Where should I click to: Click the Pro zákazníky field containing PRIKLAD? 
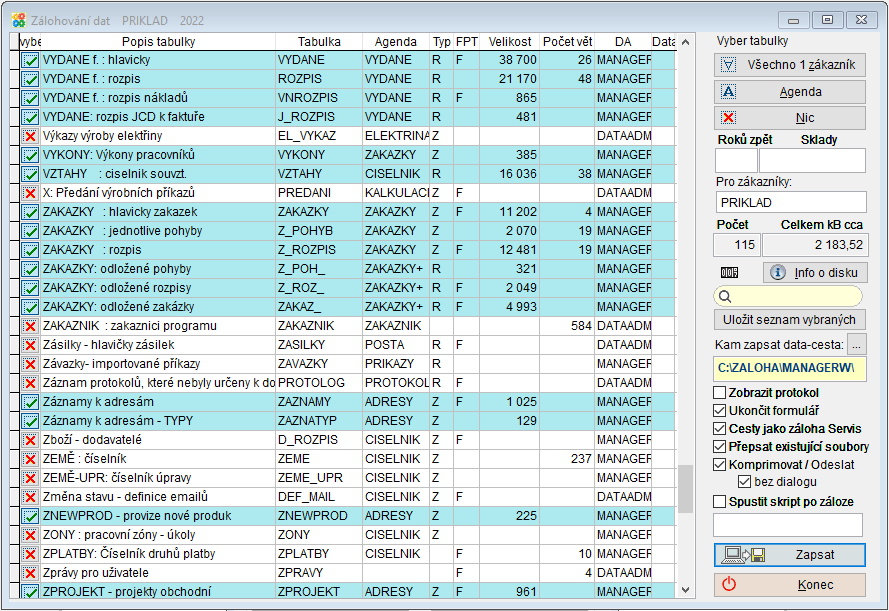(x=791, y=202)
